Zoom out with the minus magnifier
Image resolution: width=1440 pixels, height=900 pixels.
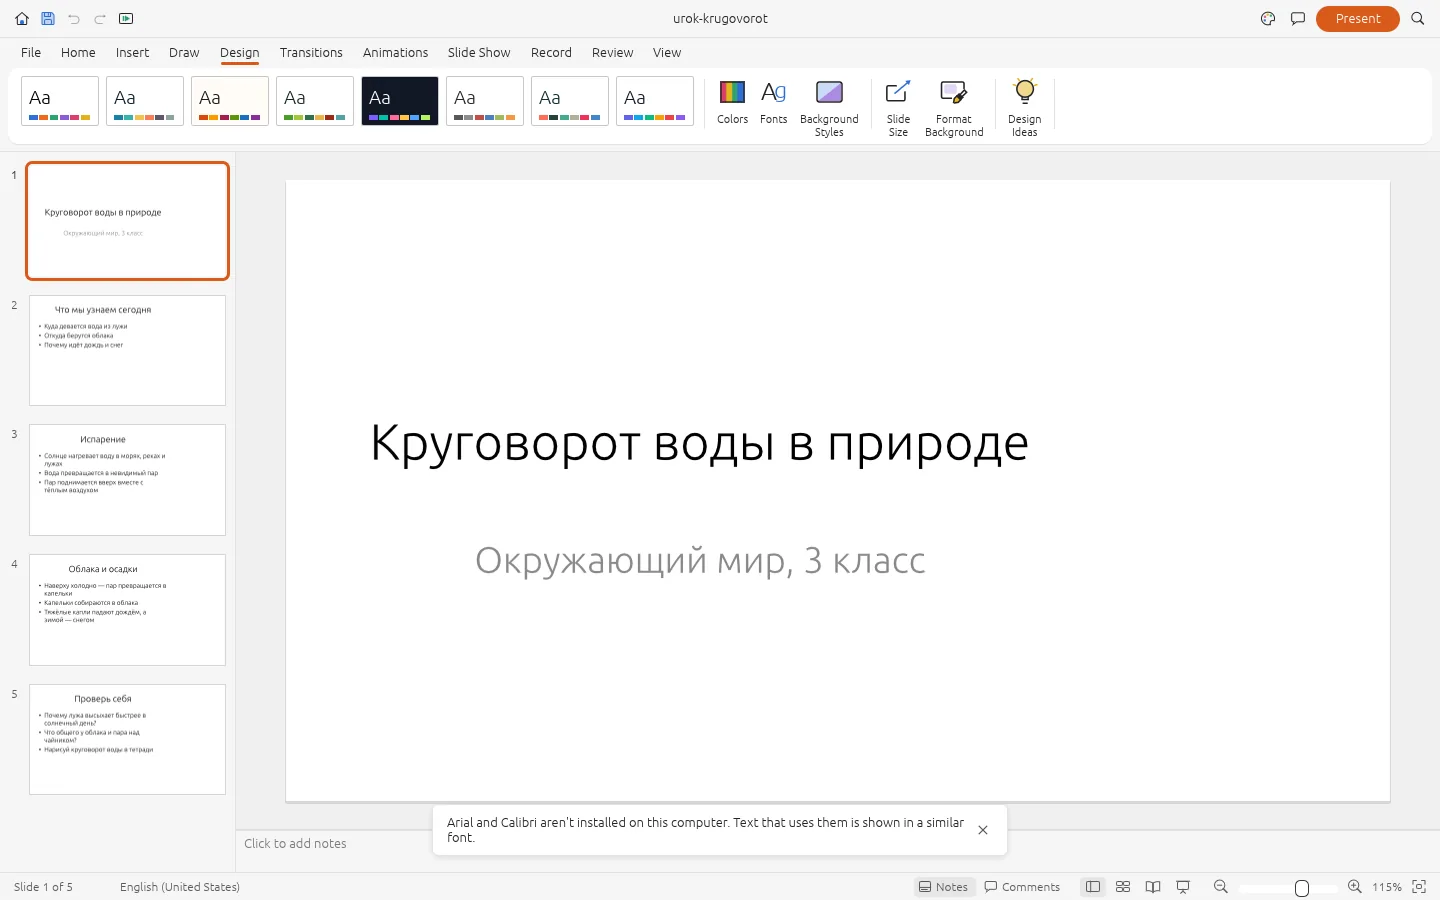(1220, 887)
